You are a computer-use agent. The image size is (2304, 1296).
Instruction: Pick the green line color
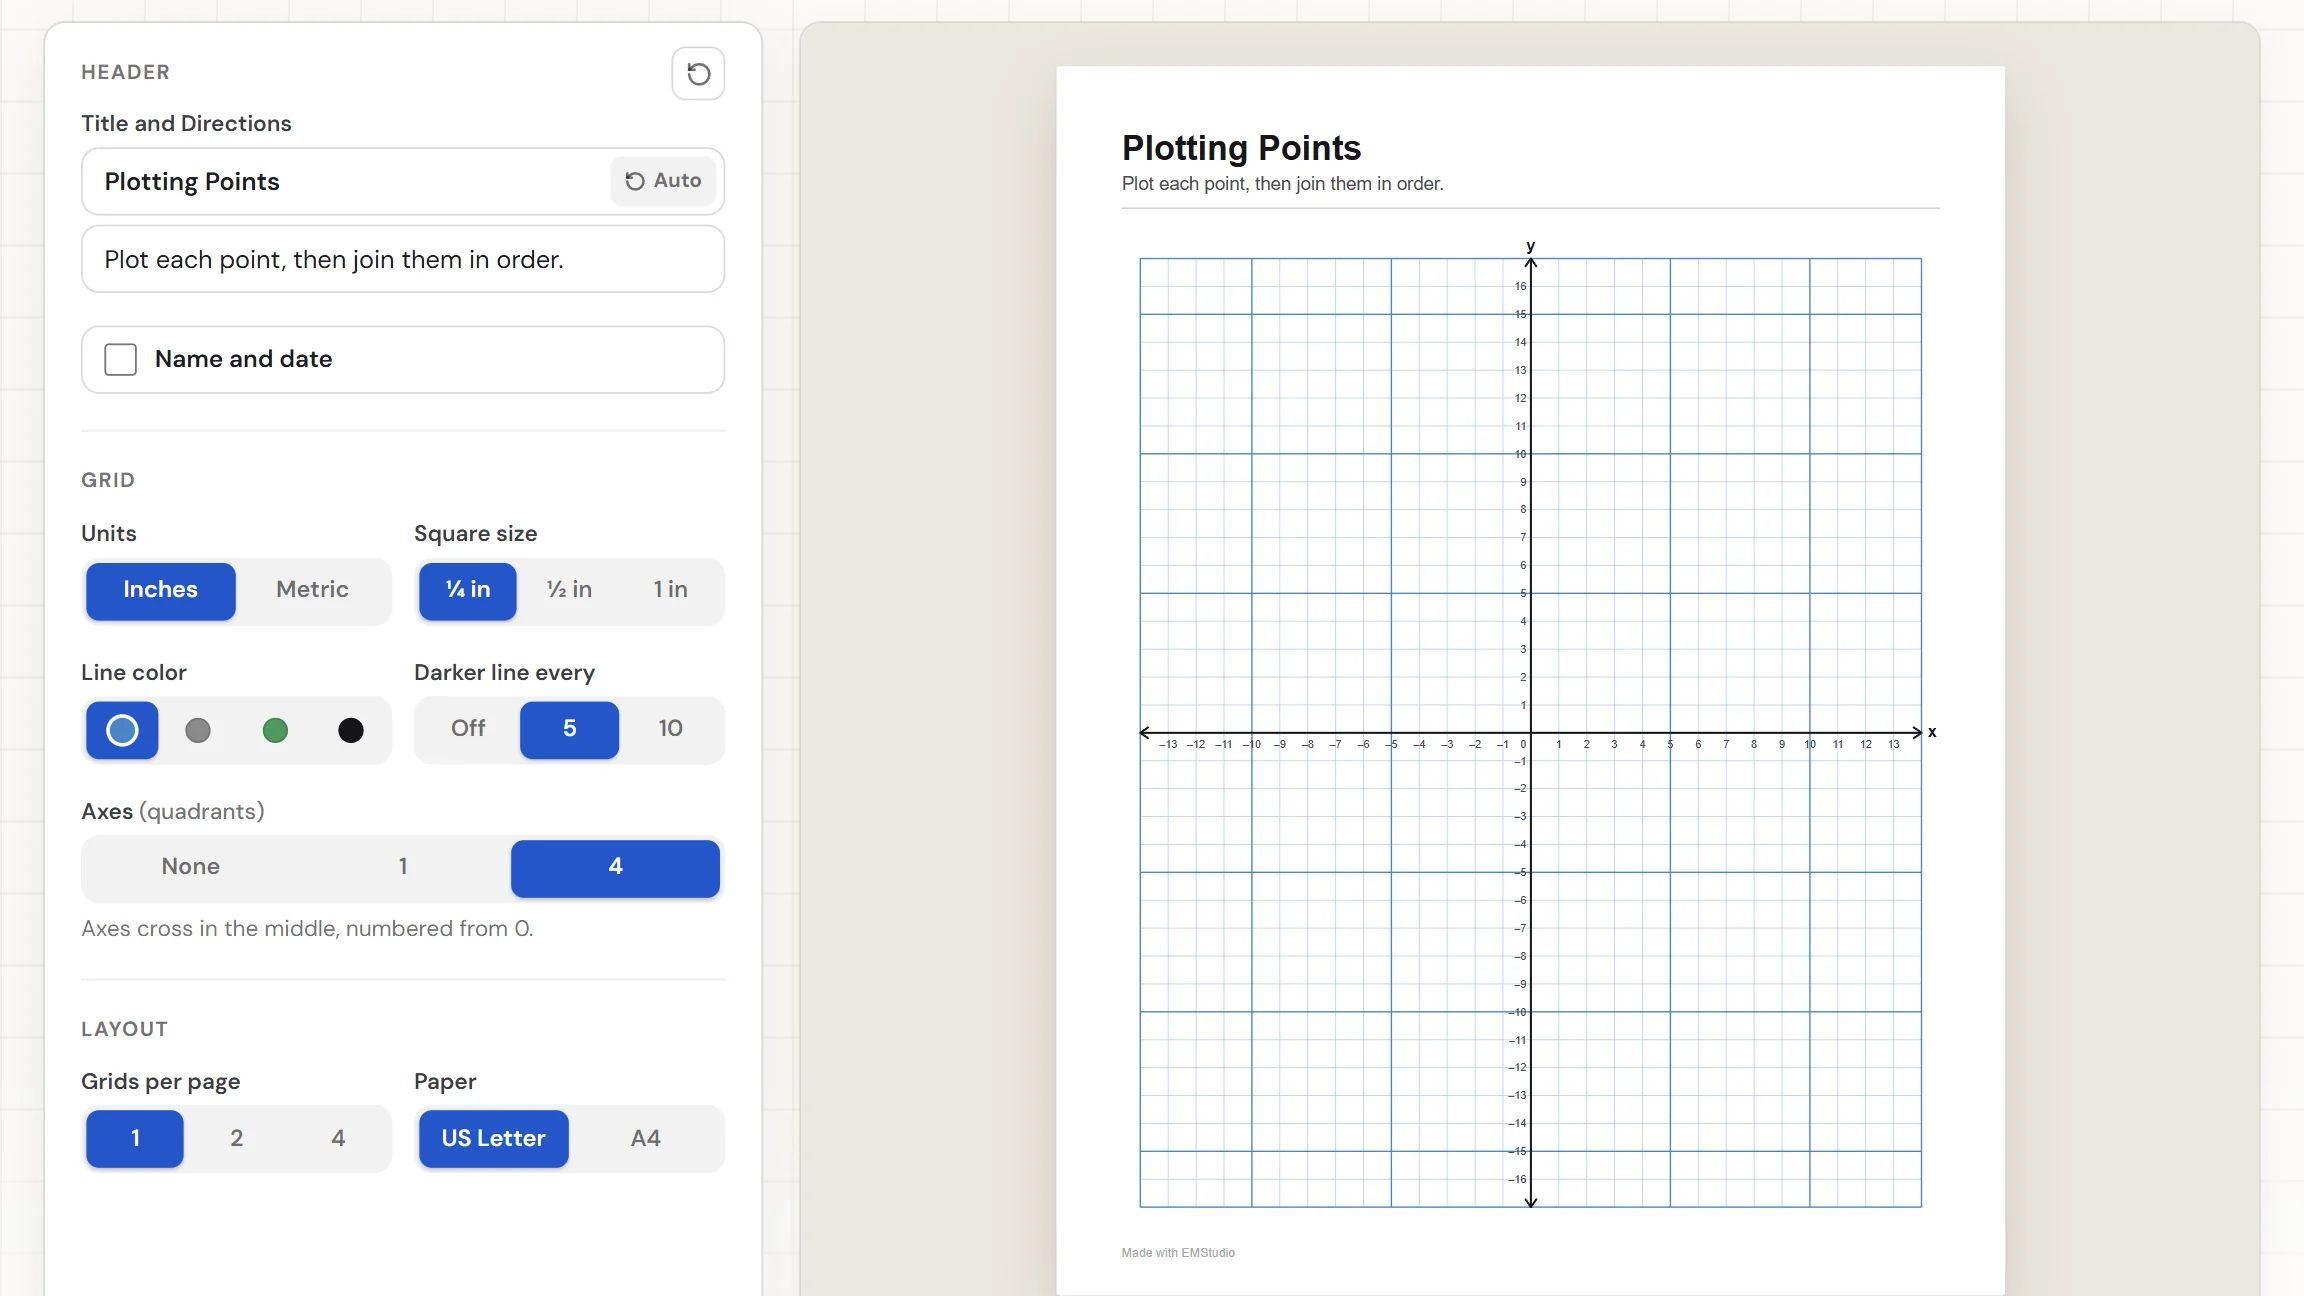pyautogui.click(x=275, y=730)
